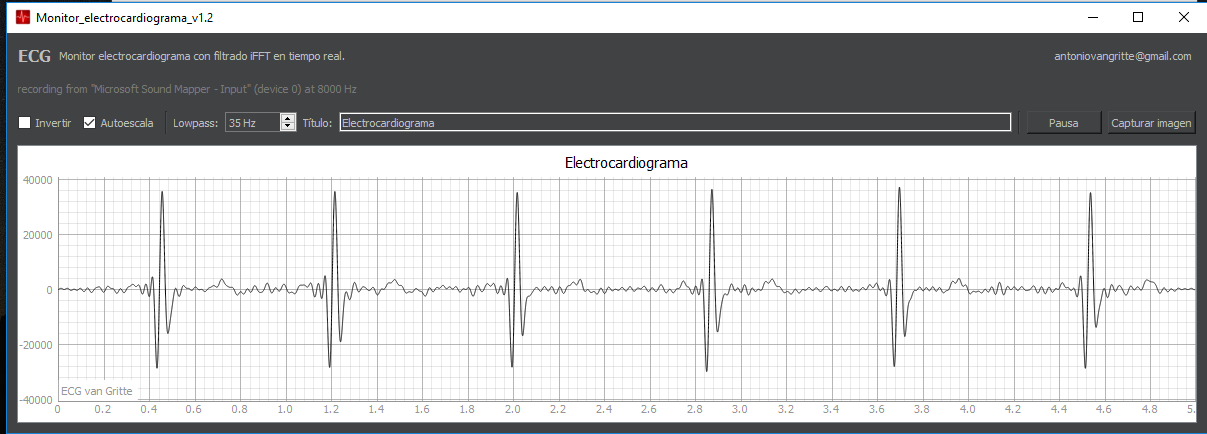Click the 0.4 x-axis tick label

pyautogui.click(x=148, y=409)
